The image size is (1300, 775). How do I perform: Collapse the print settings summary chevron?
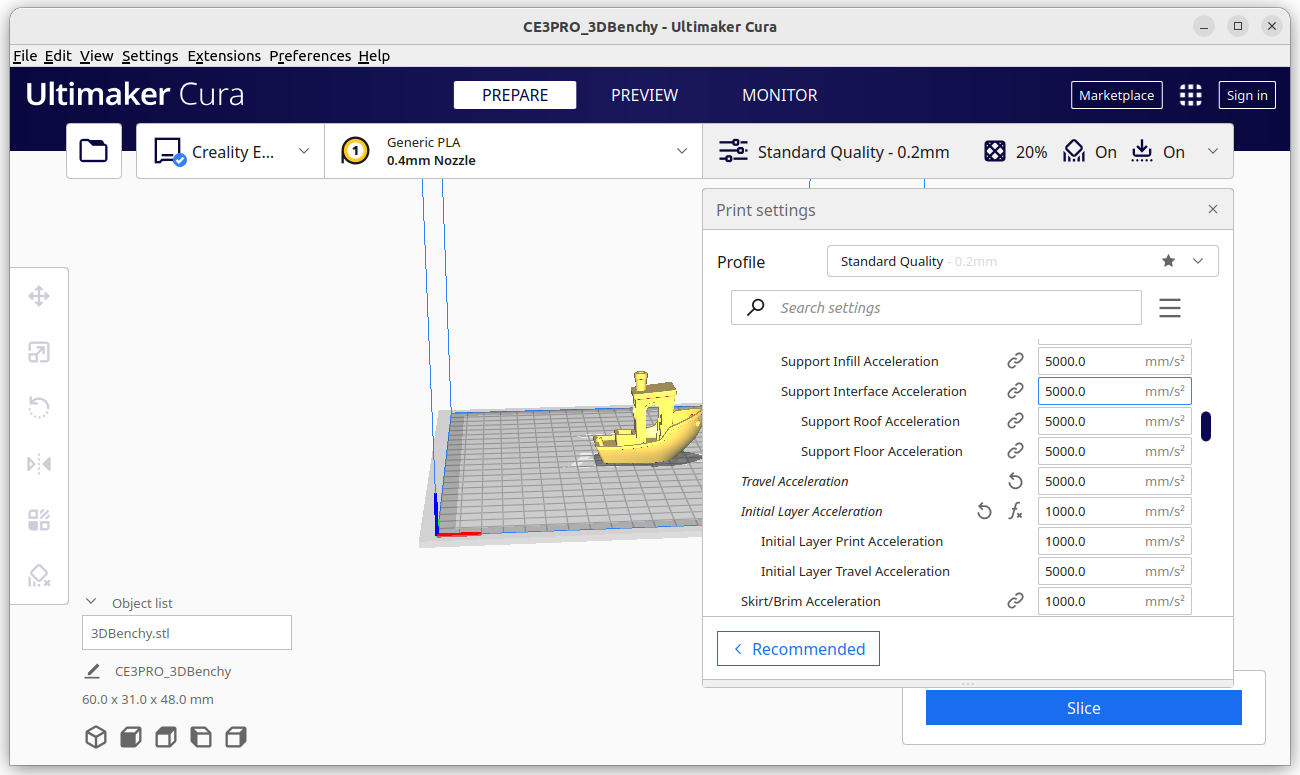click(1213, 152)
